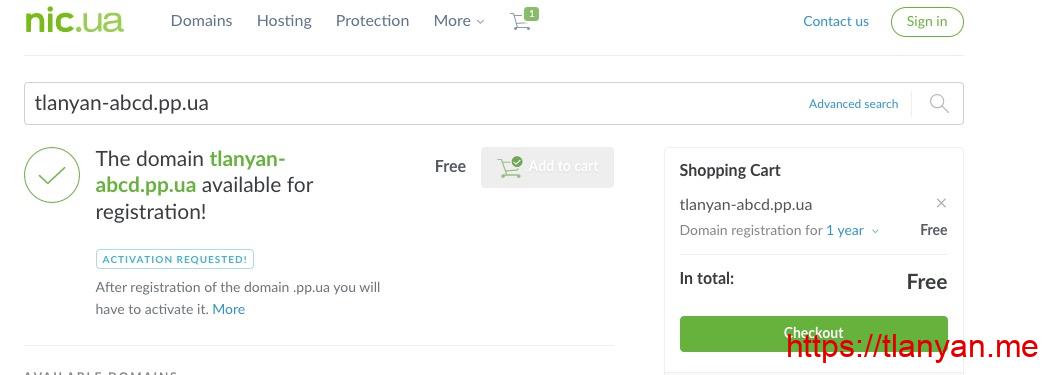Open the Protection menu item
Viewport: 1051px width, 375px height.
click(x=372, y=21)
